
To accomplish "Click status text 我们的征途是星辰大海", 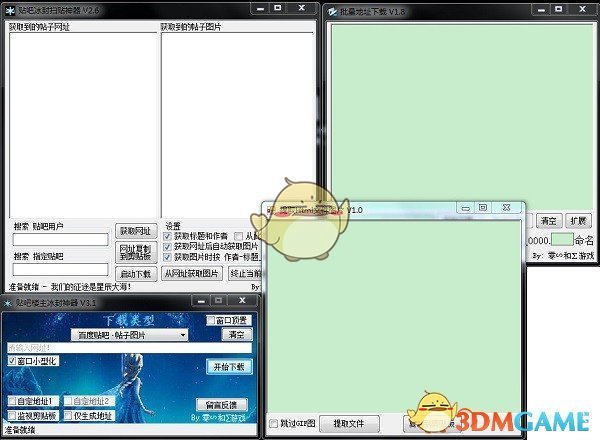I will pyautogui.click(x=91, y=287).
